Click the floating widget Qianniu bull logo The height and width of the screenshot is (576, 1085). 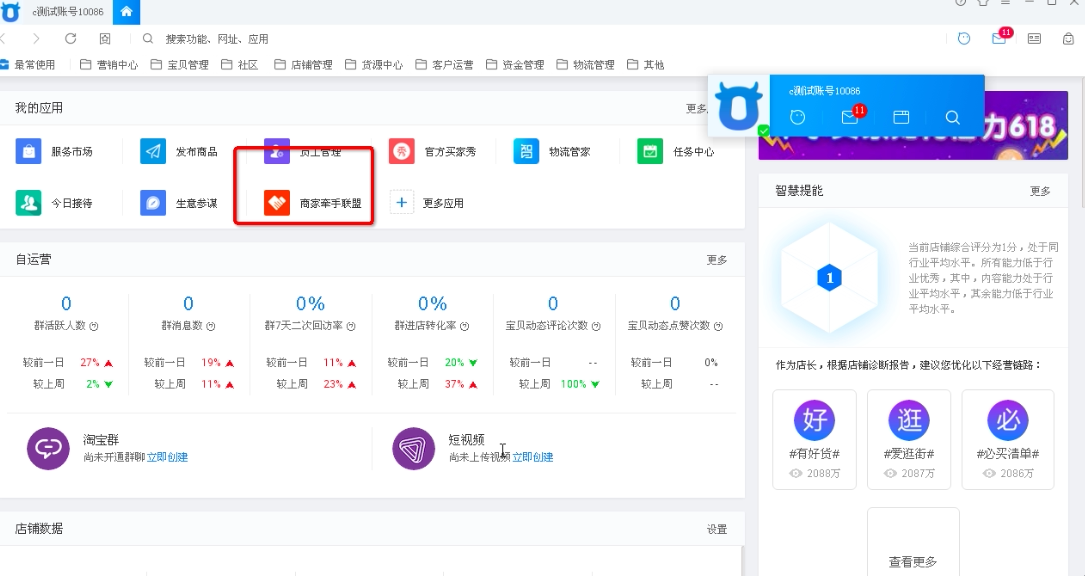coord(739,106)
